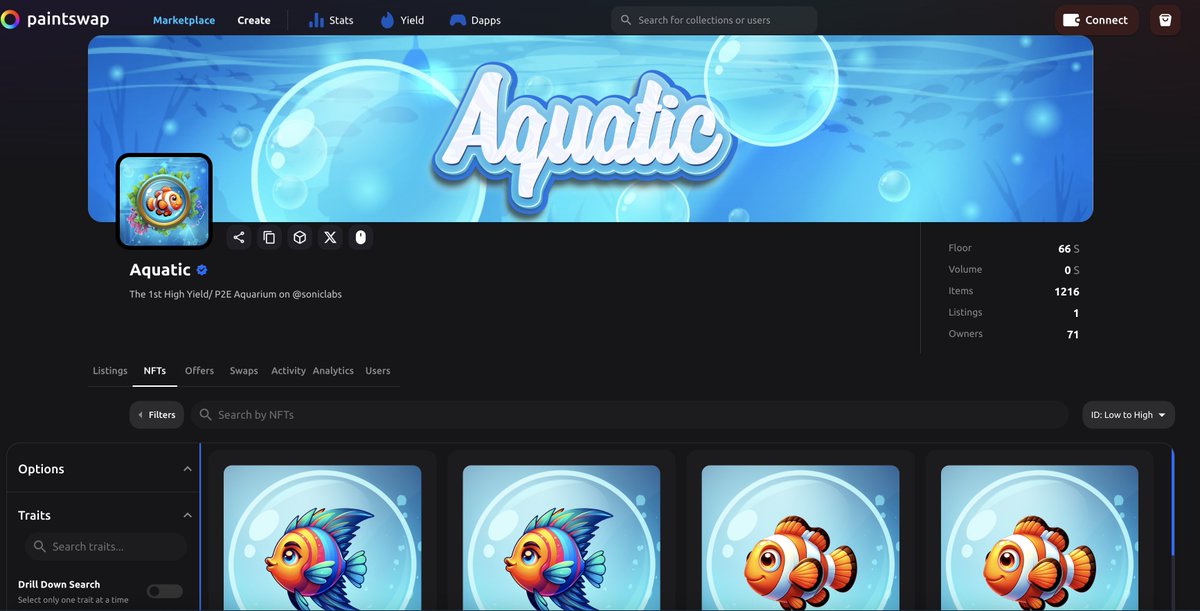Open Stats with bar chart icon
The image size is (1200, 611).
[330, 20]
